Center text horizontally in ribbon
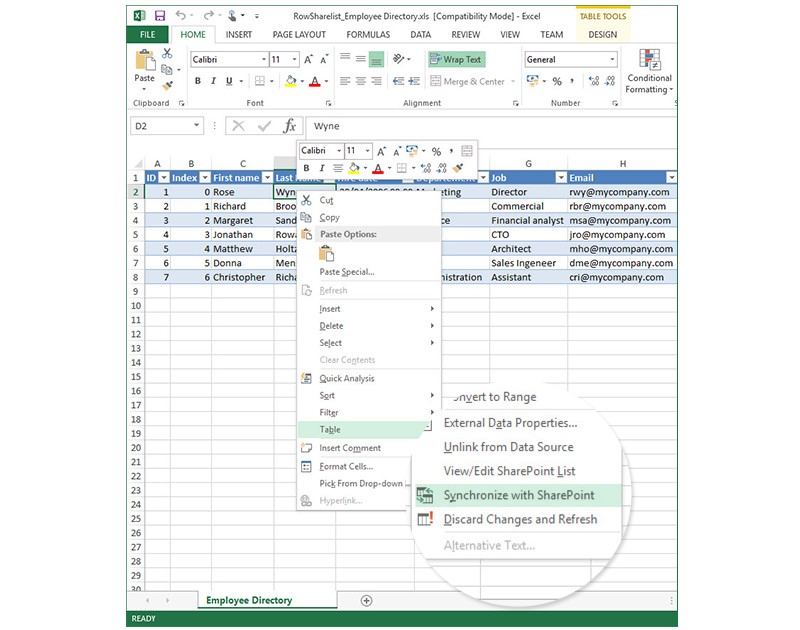The width and height of the screenshot is (800, 630). [361, 81]
